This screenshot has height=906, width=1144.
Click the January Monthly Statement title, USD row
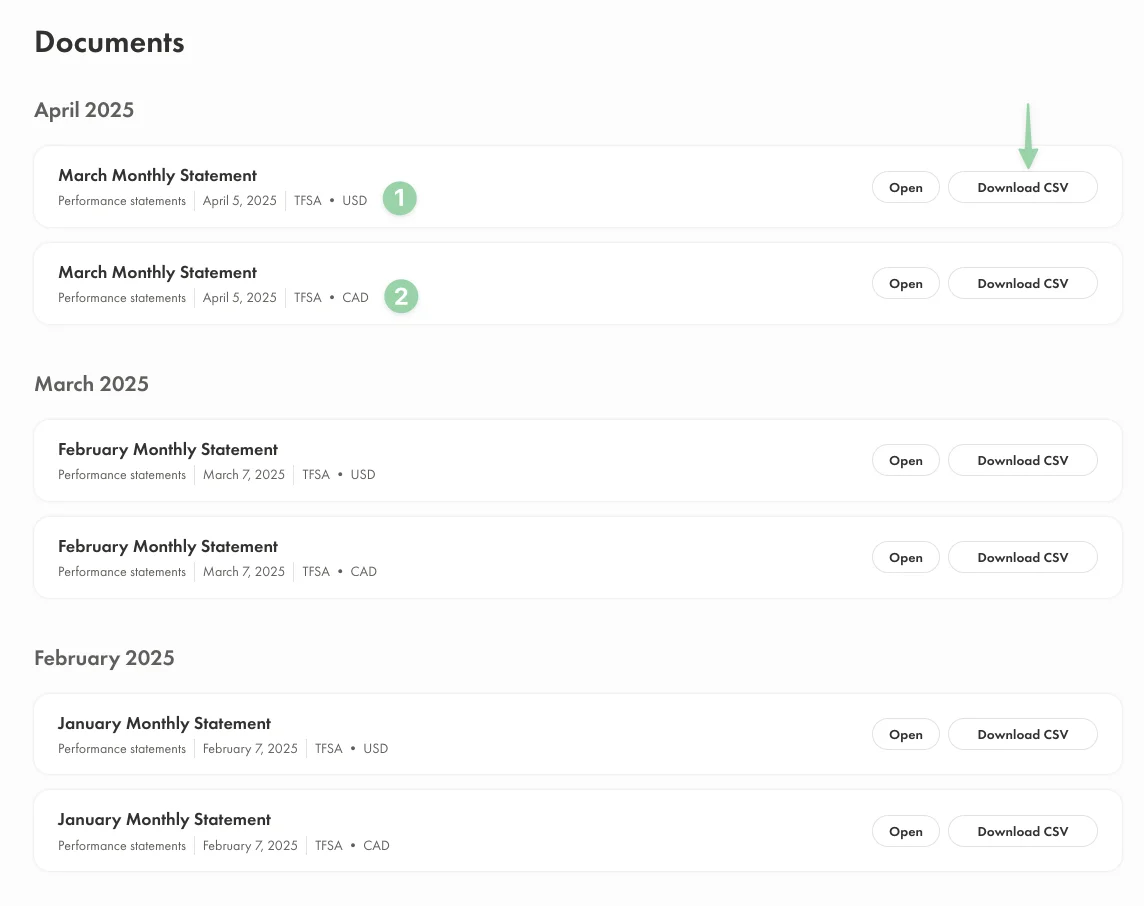point(164,724)
